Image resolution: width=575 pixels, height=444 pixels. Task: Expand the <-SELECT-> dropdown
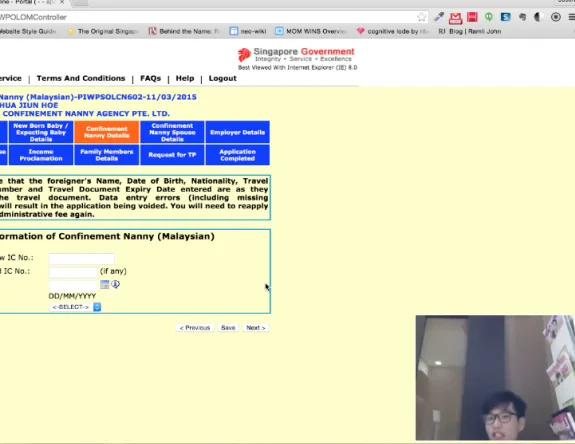pos(75,307)
